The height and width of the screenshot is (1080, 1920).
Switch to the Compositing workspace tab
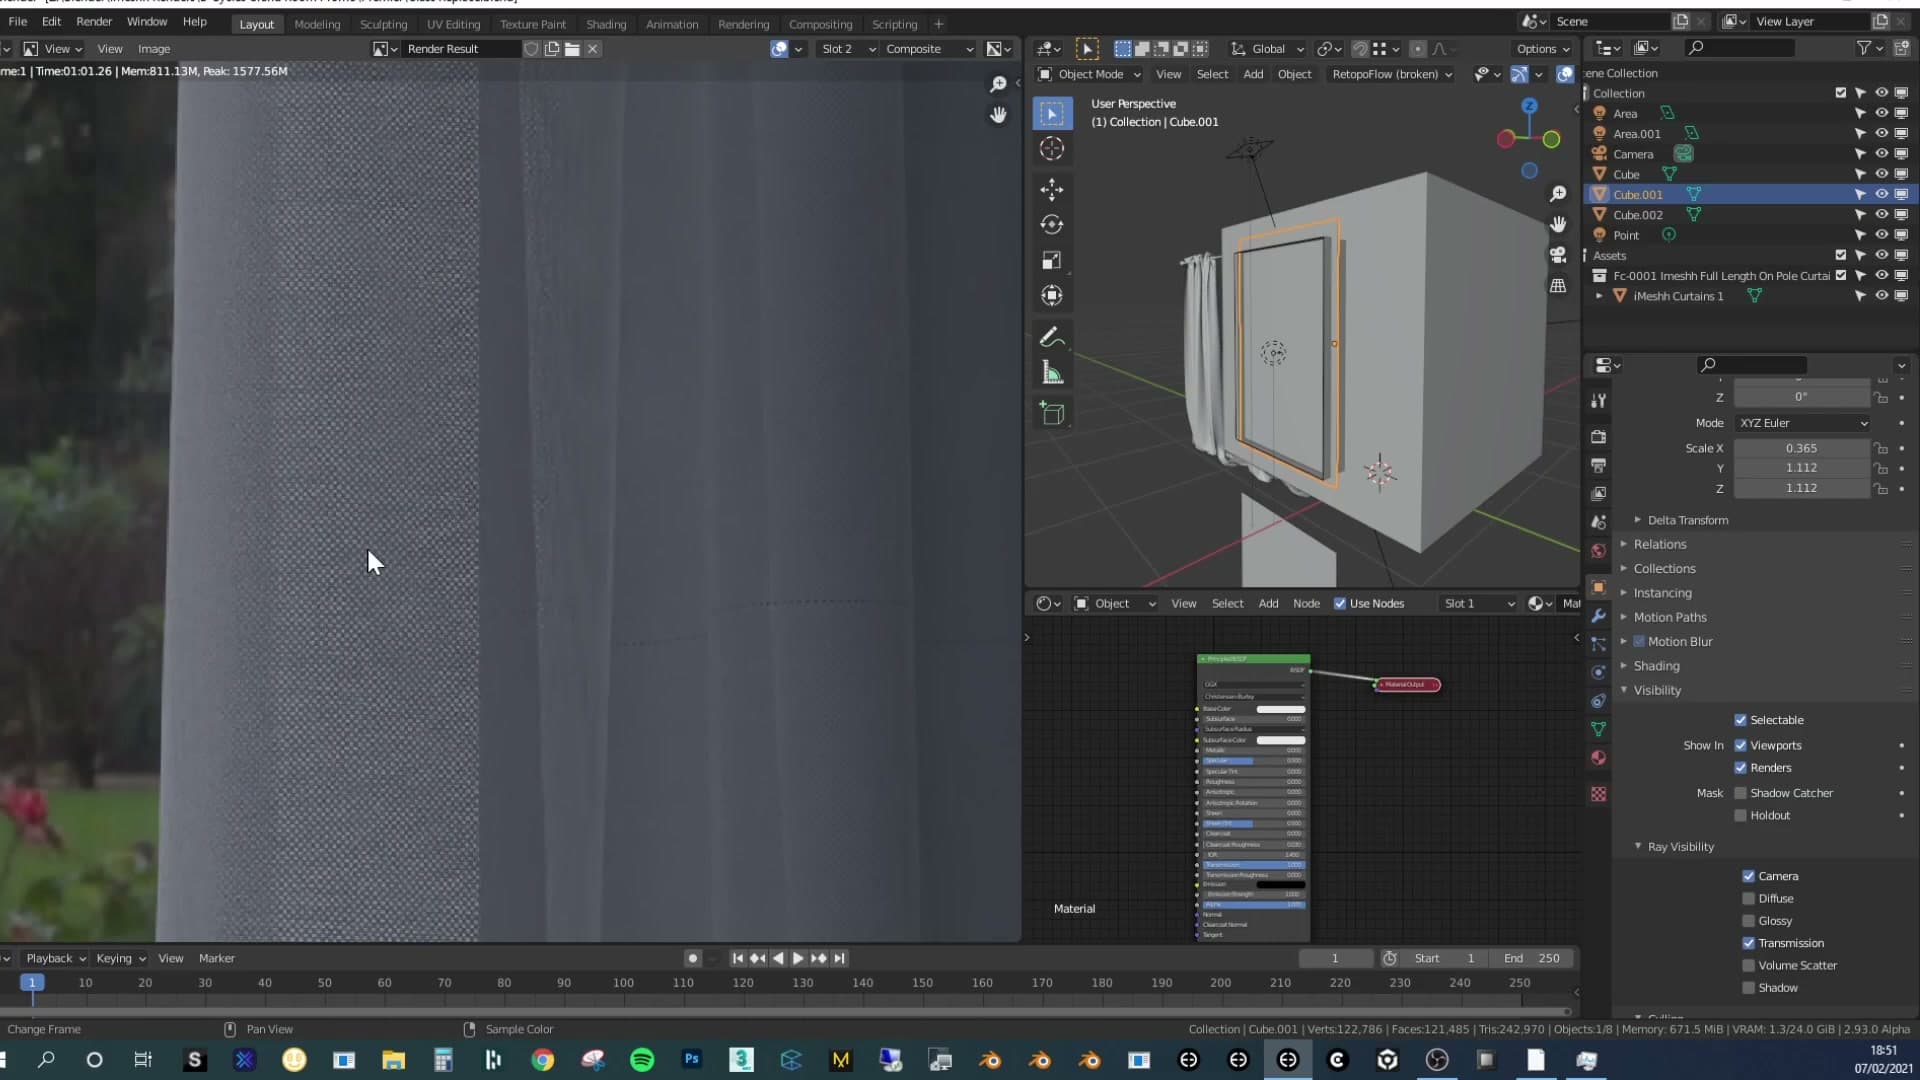[x=820, y=24]
